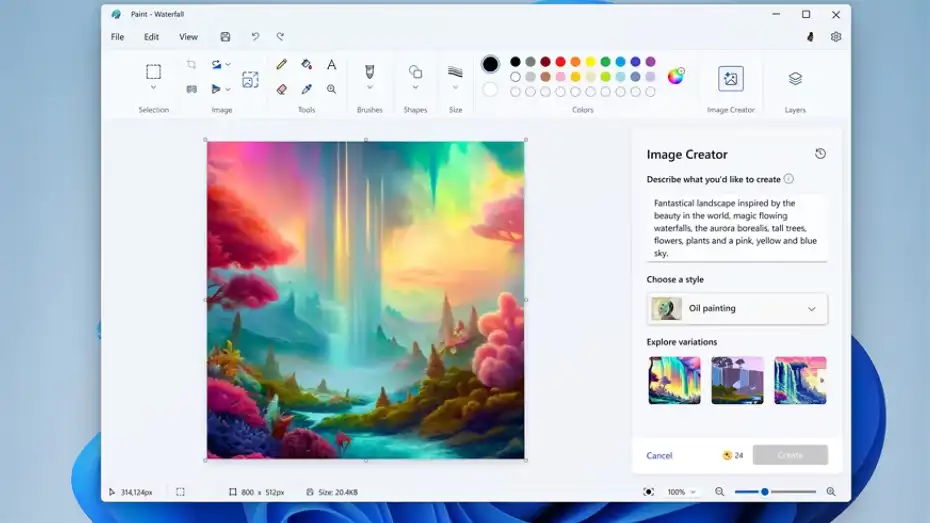Pick the red color swatch
This screenshot has height=523, width=930.
tap(560, 62)
